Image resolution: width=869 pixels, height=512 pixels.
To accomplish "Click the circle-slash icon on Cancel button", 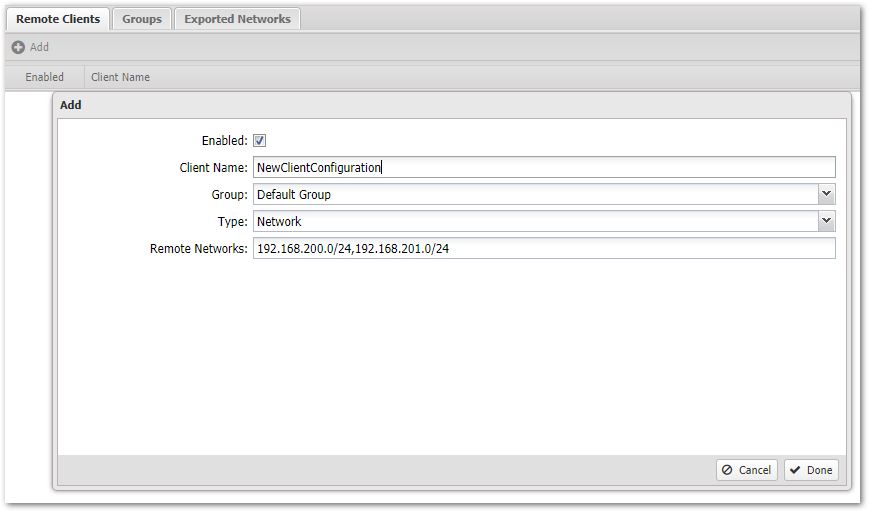I will tap(727, 470).
